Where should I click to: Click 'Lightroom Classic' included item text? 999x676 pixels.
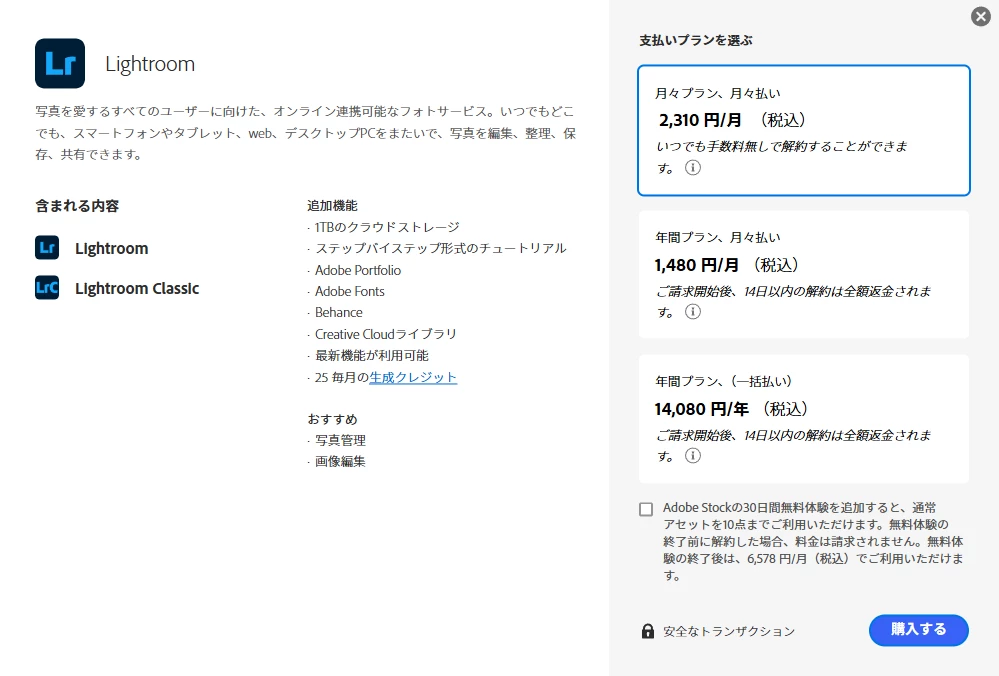(137, 288)
